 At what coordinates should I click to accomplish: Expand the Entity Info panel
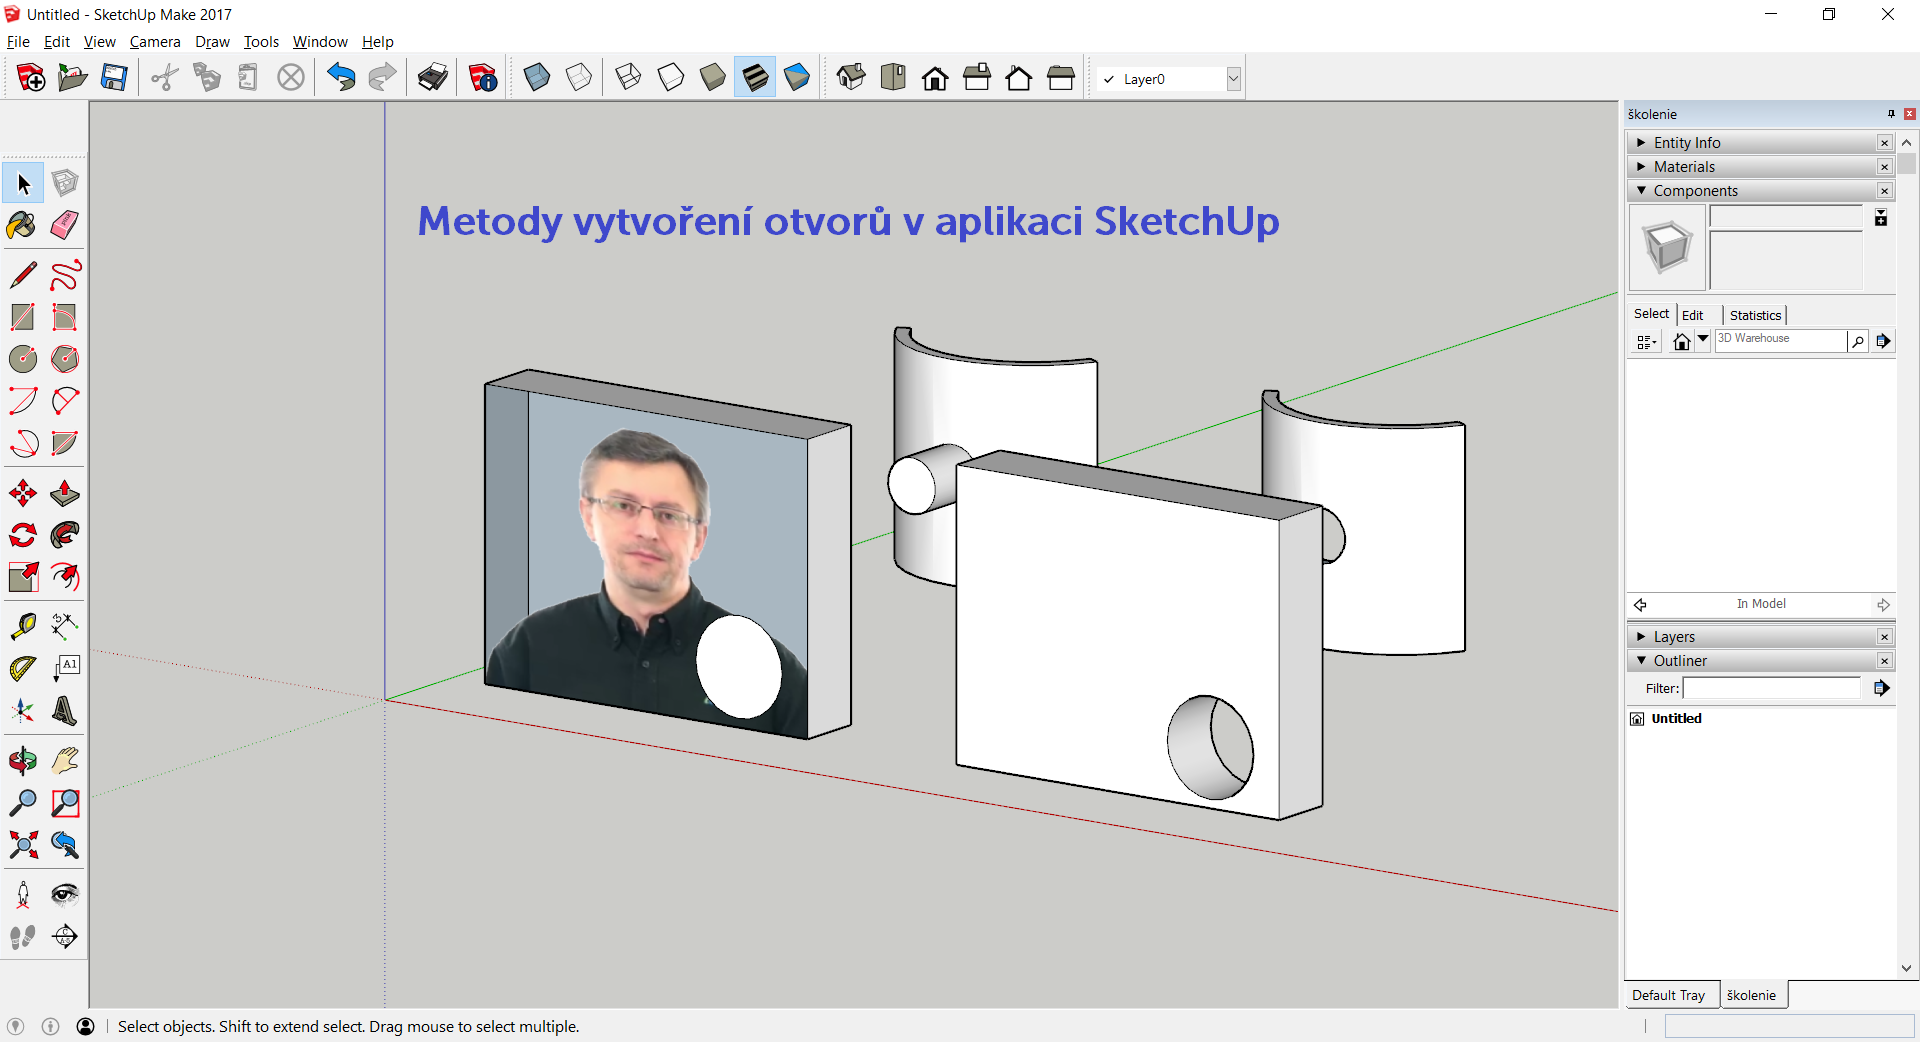click(1641, 143)
